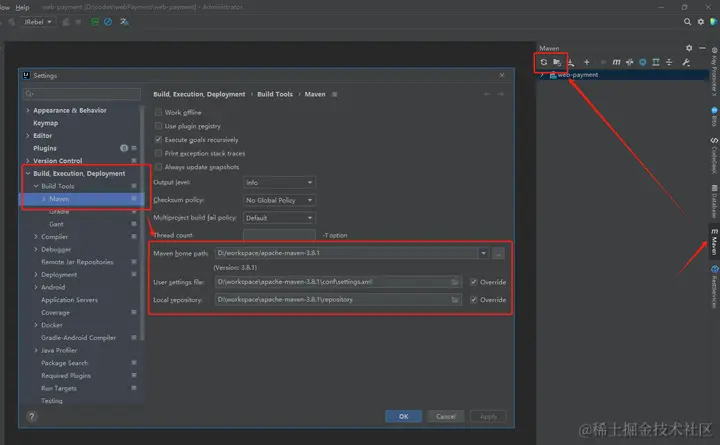Viewport: 720px width, 445px height.
Task: Collapse Build, Execution, Deployment node
Action: tap(28, 174)
